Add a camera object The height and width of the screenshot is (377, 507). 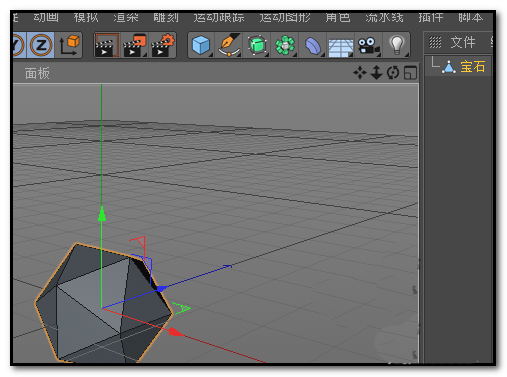point(368,45)
